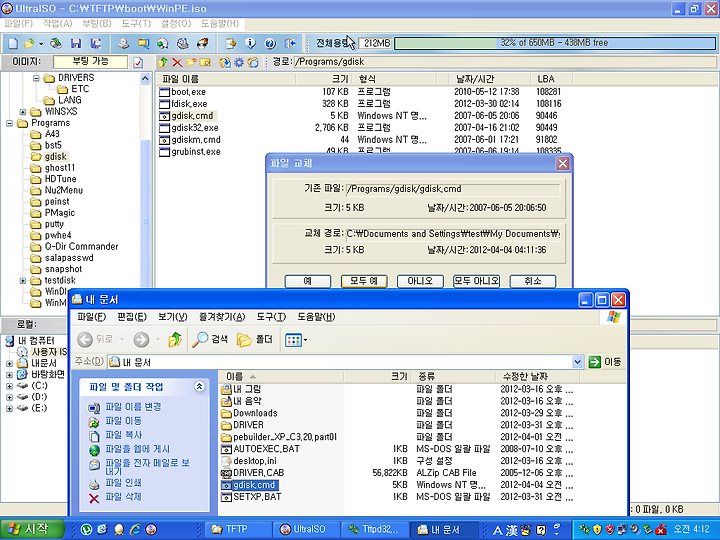
Task: Click the capacity usage bar showing 32% of 650MB
Action: [555, 43]
